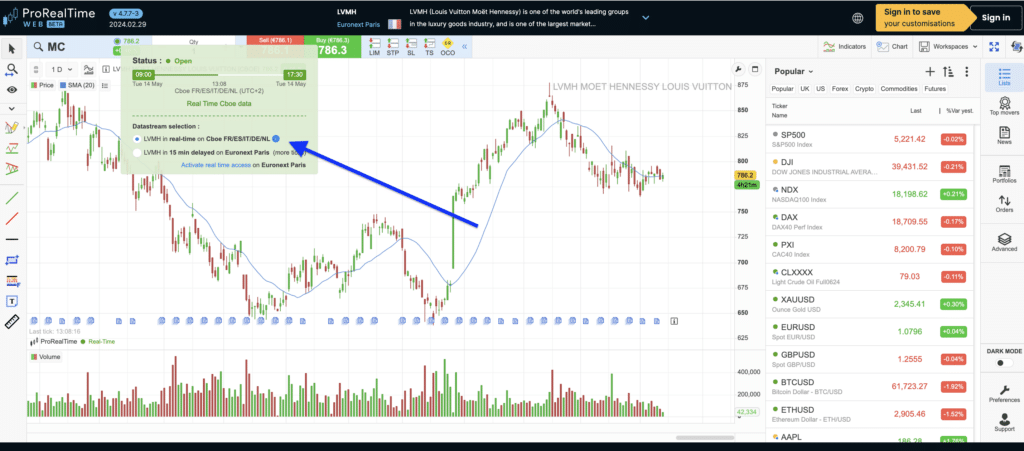This screenshot has width=1024, height=451.
Task: Select the support/resistance zigzag drawing tool
Action: pos(12,148)
